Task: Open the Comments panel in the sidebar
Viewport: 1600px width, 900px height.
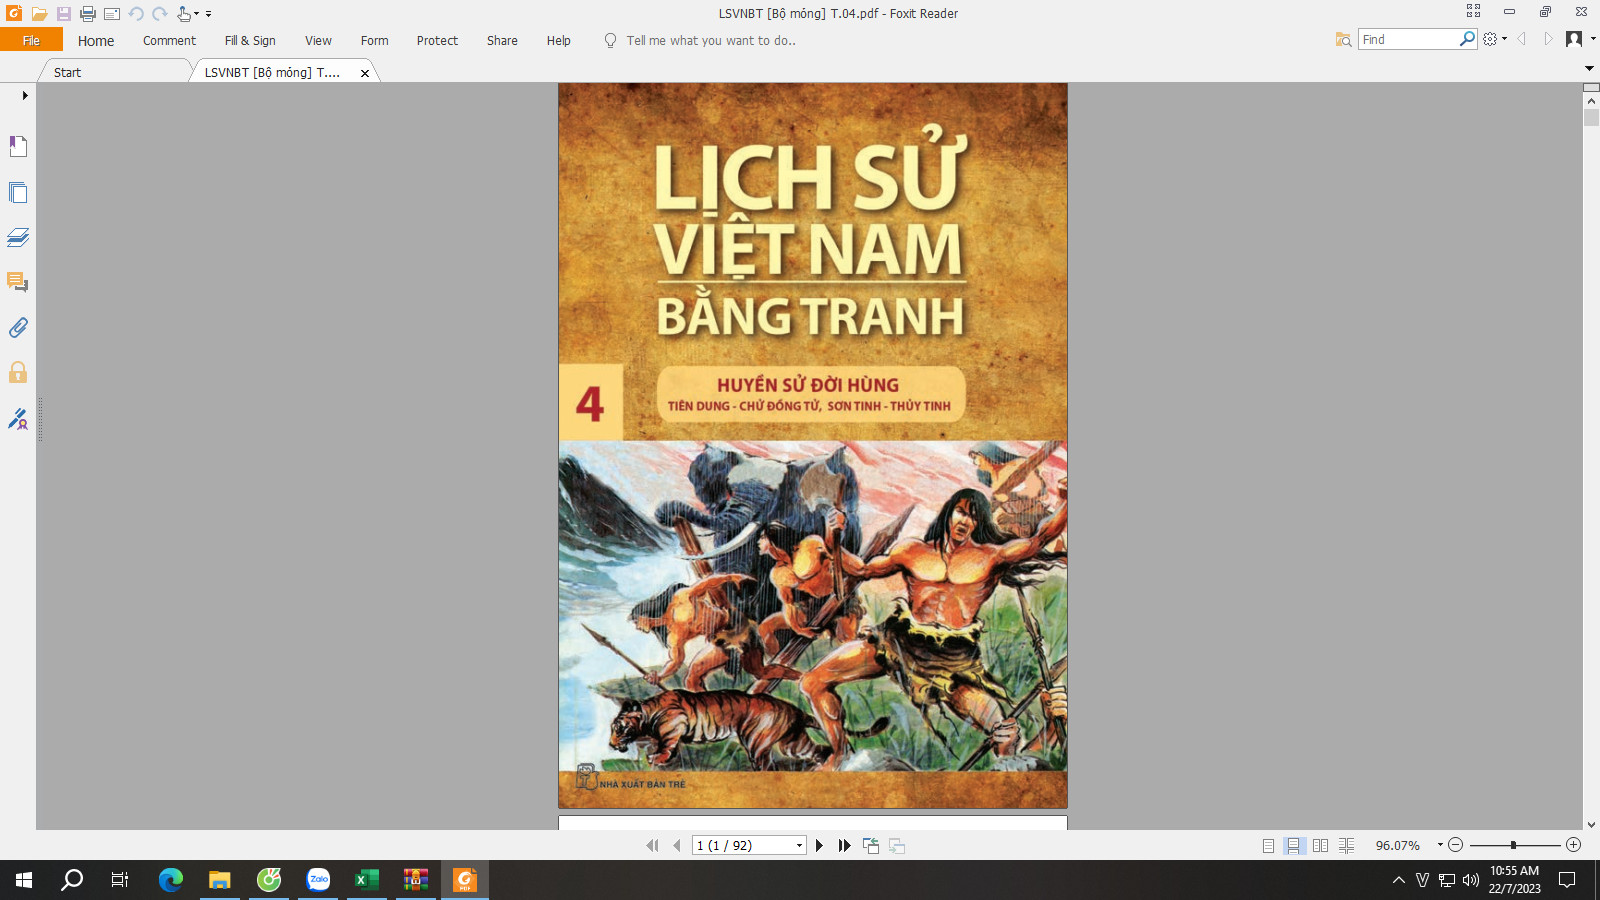Action: tap(18, 283)
